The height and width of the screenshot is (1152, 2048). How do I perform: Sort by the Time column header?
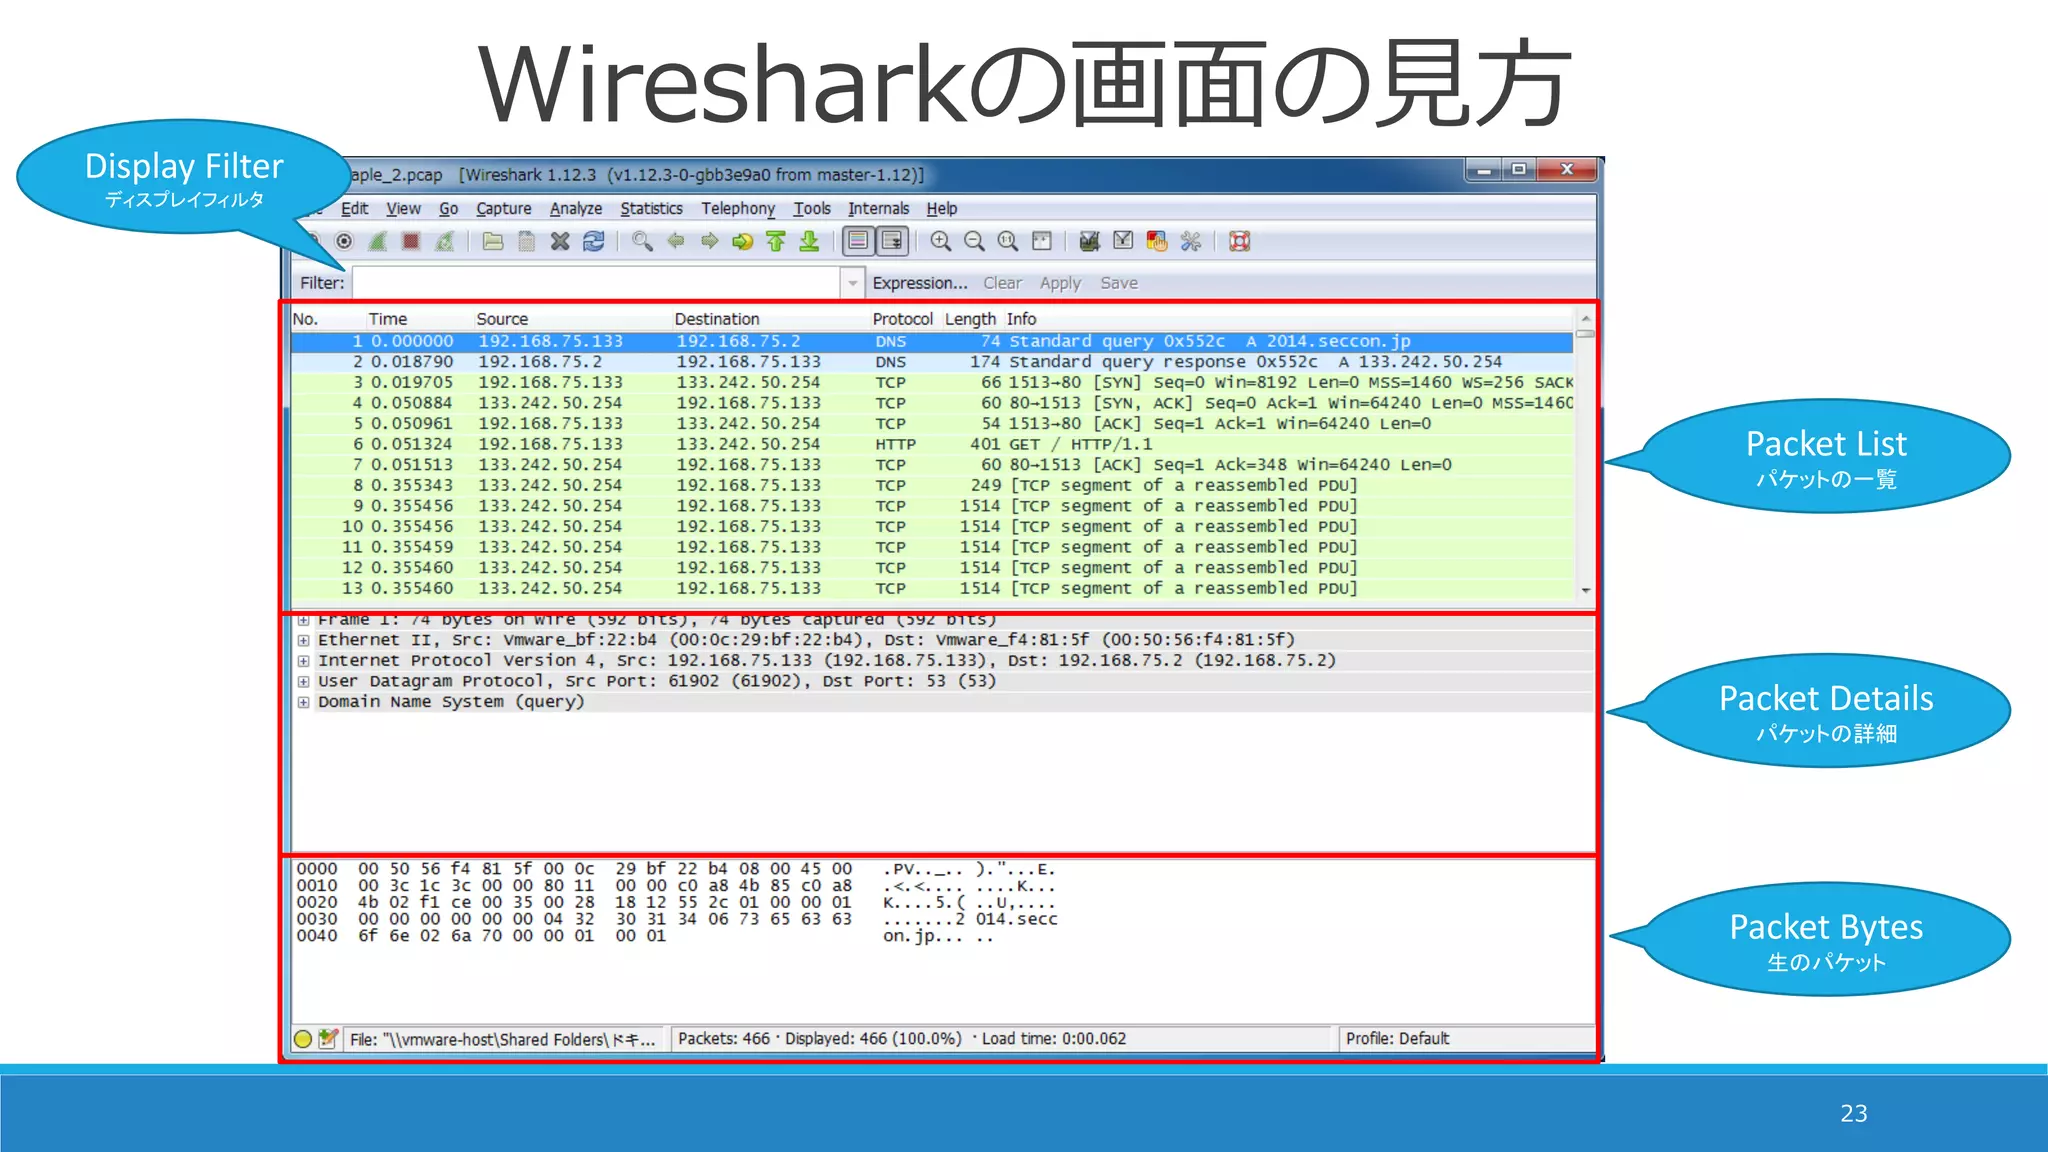click(419, 319)
